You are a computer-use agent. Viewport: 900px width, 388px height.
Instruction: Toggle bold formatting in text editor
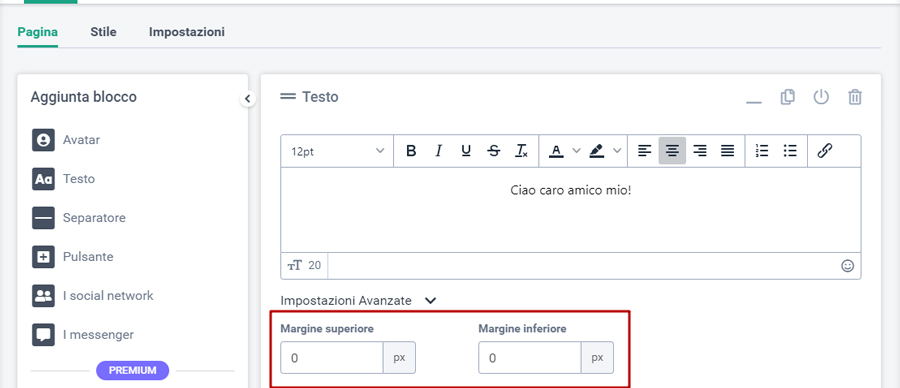coord(411,151)
